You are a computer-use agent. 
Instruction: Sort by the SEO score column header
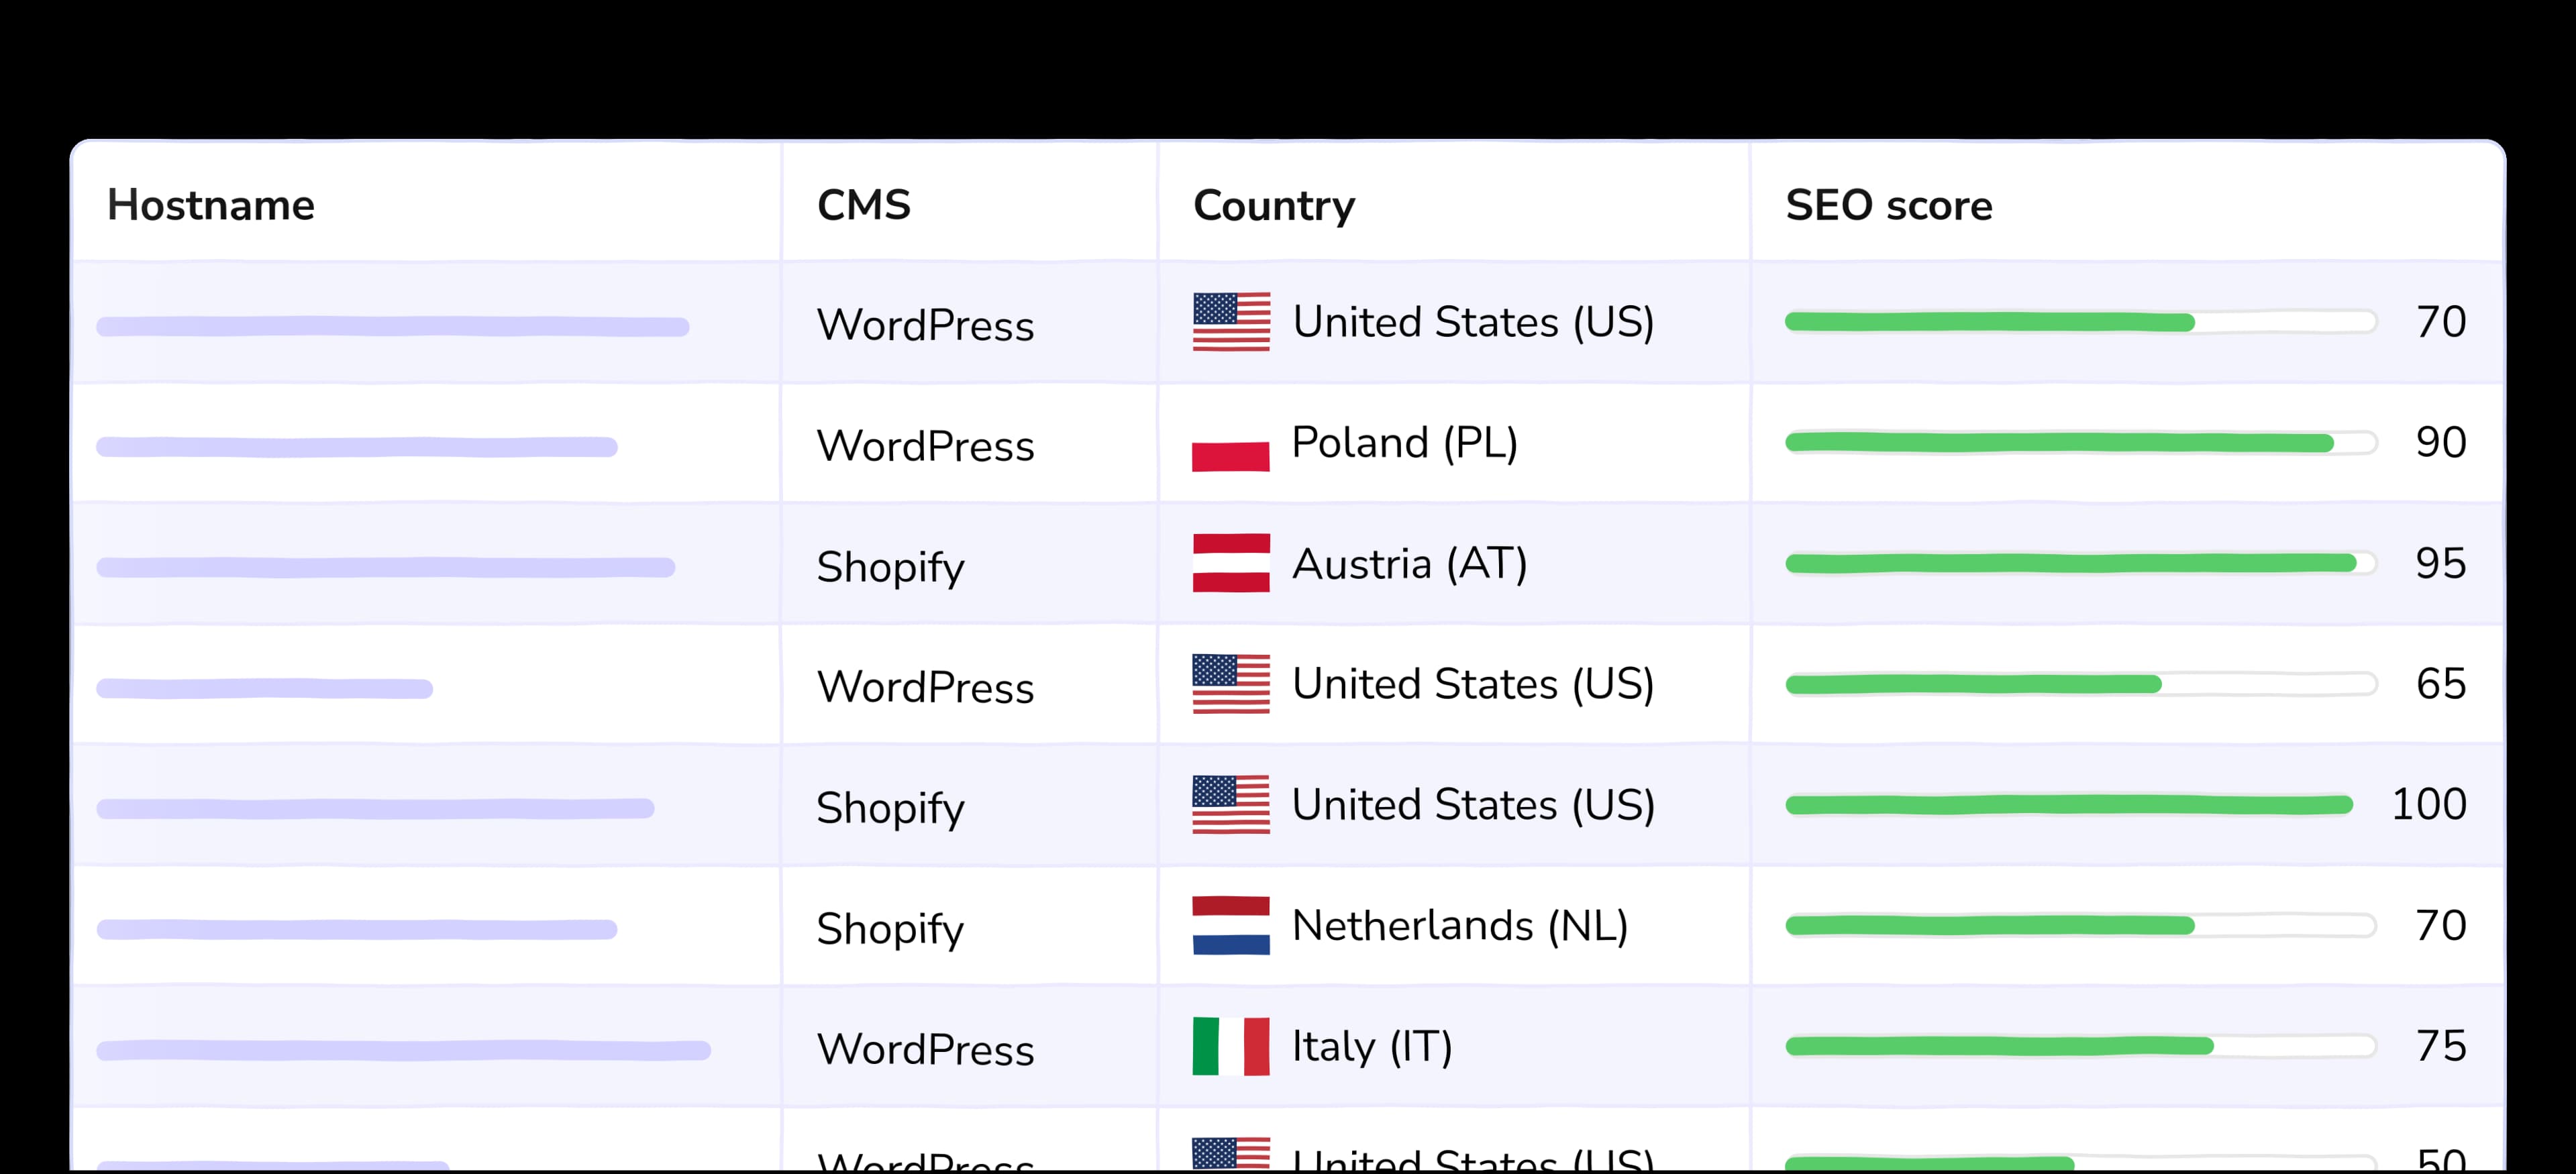point(1888,205)
